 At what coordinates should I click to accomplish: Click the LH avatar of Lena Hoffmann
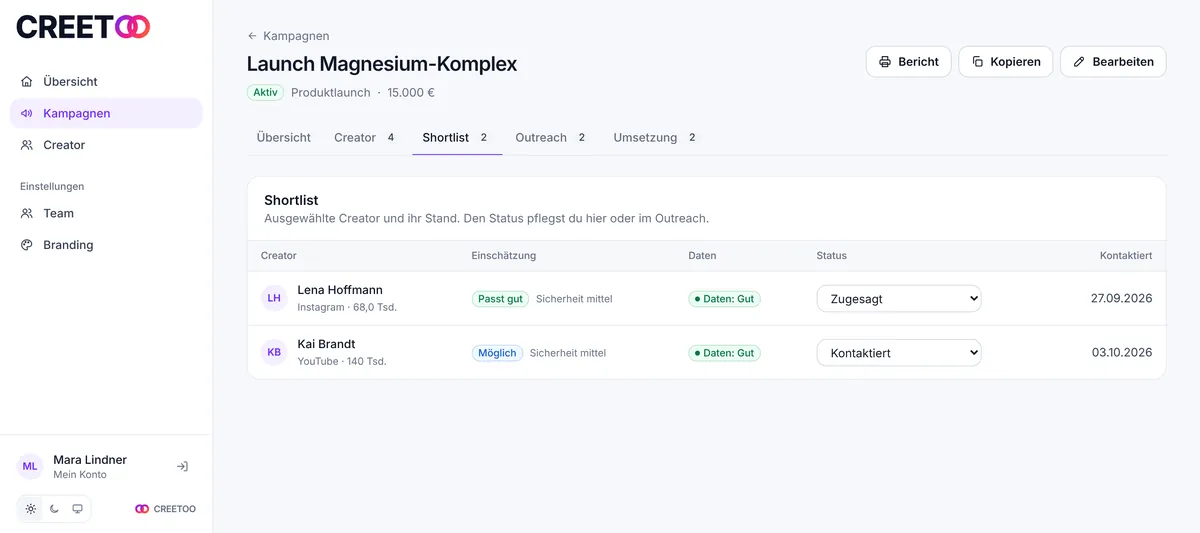click(x=274, y=298)
